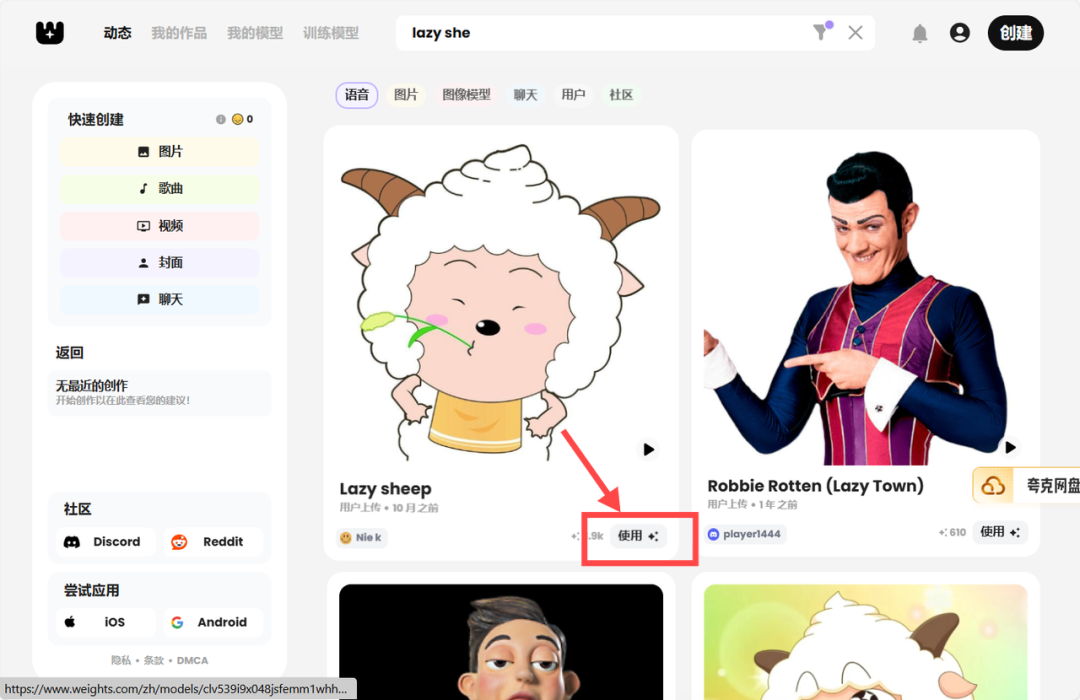Click the "无最近的创作" message
The width and height of the screenshot is (1080, 700).
[x=92, y=385]
